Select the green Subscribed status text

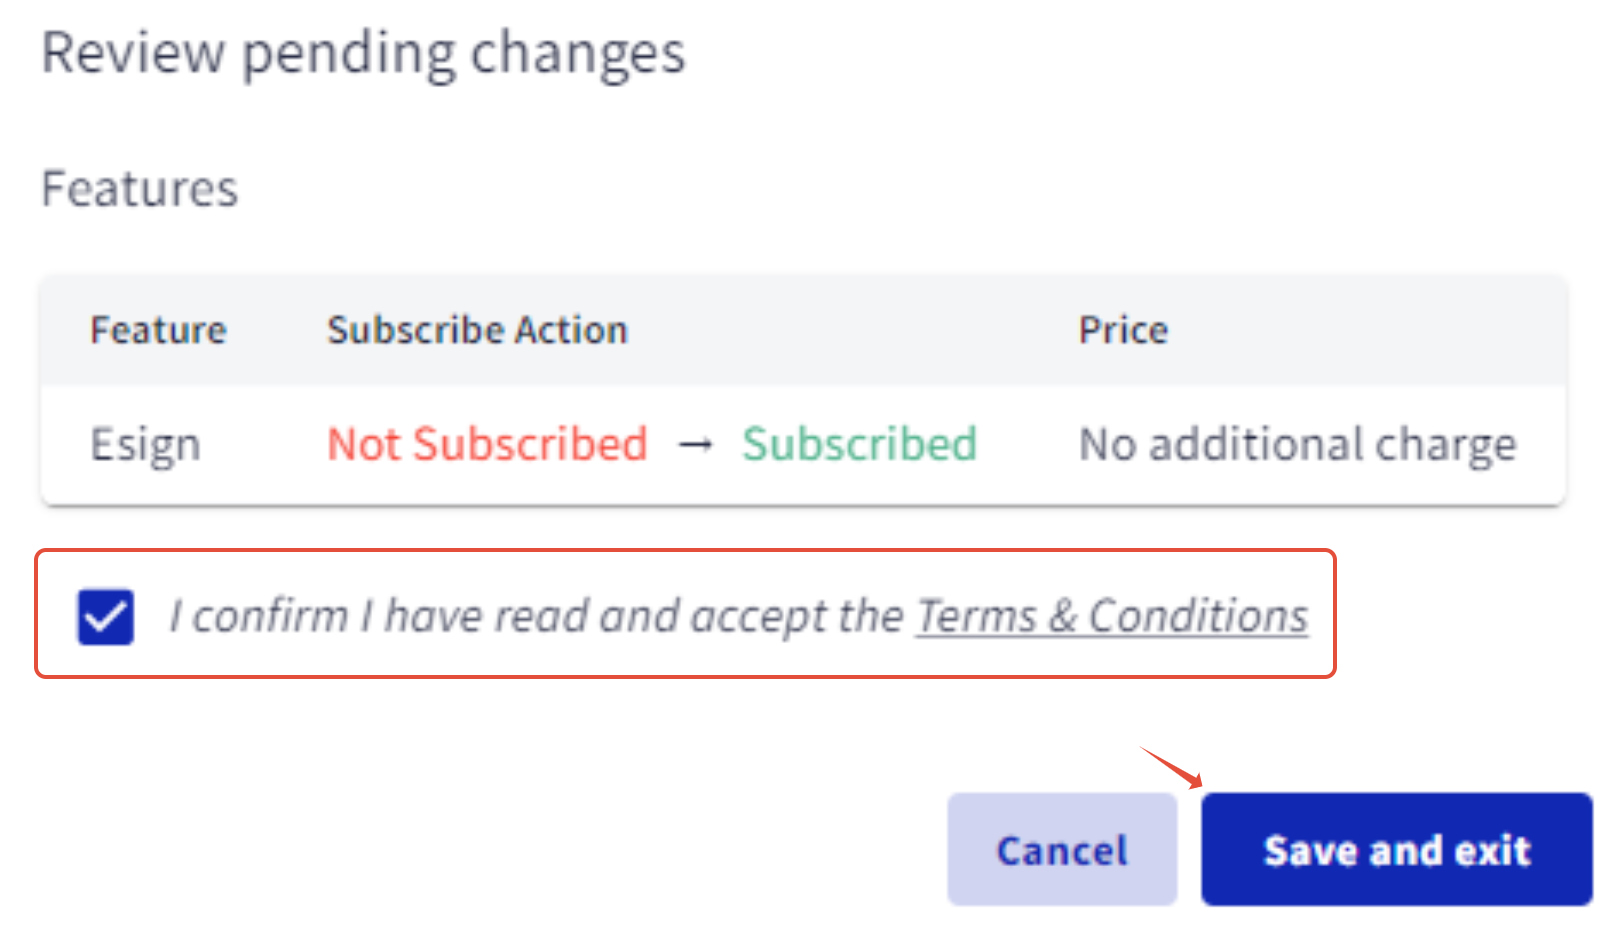(x=859, y=444)
